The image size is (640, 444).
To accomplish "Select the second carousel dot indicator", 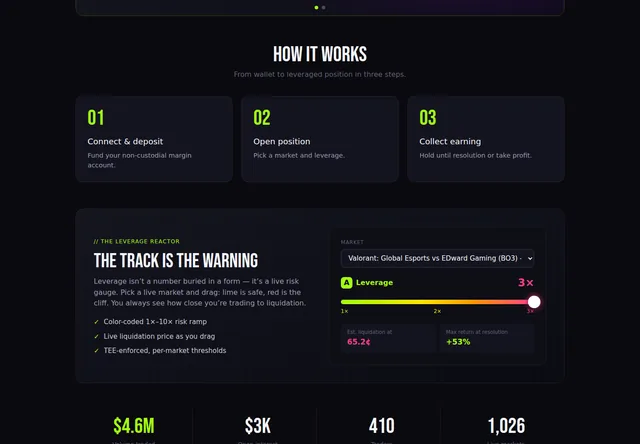I will point(324,7).
